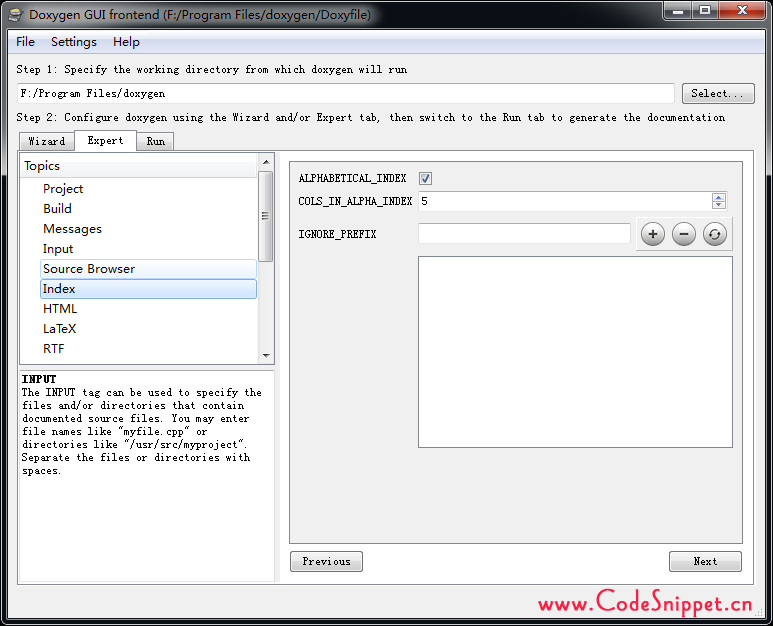Click the COLS_IN_ALPHA_INDEX label
The image size is (773, 626).
[x=355, y=201]
